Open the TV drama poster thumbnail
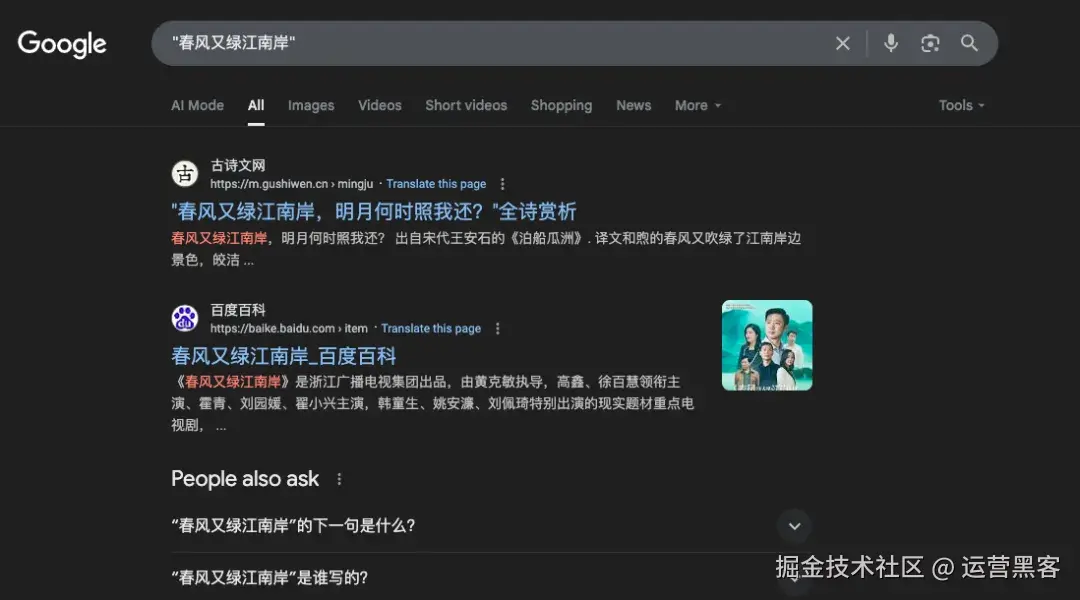The width and height of the screenshot is (1080, 600). tap(767, 345)
